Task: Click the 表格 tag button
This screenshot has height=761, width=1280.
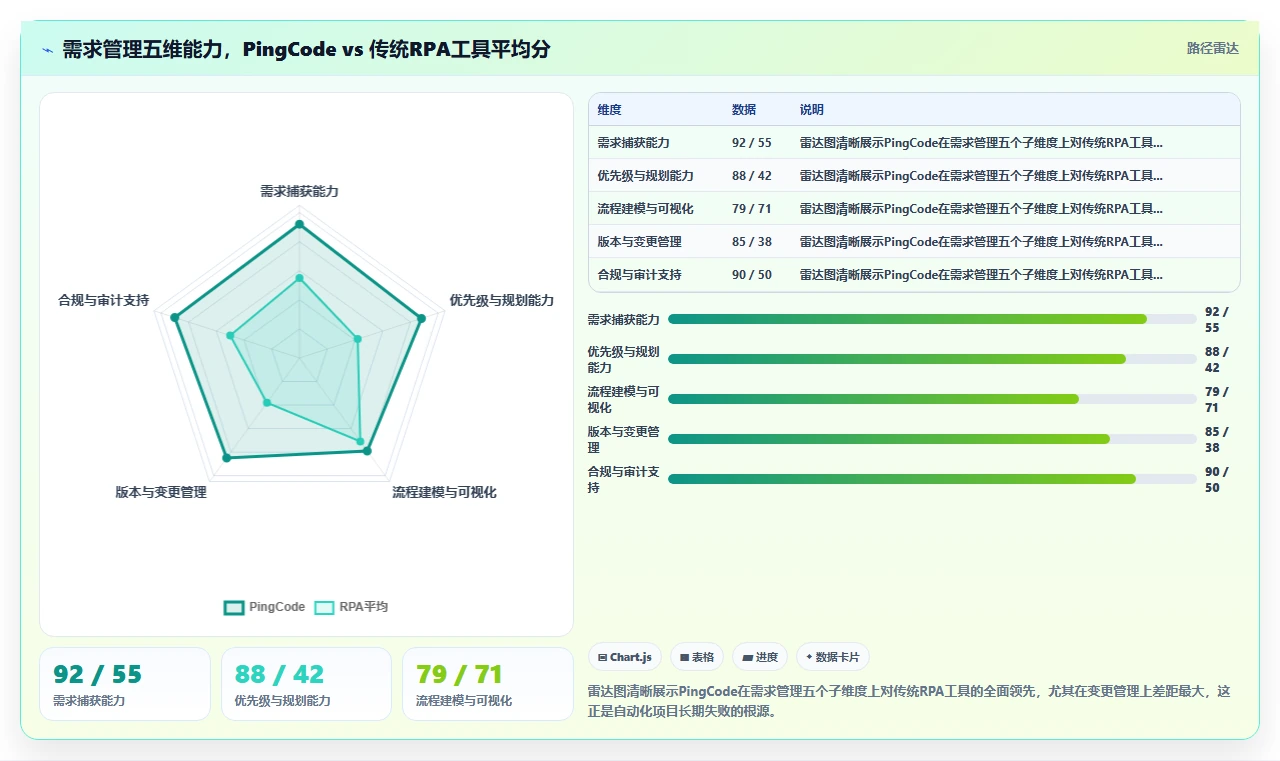Action: click(x=697, y=657)
